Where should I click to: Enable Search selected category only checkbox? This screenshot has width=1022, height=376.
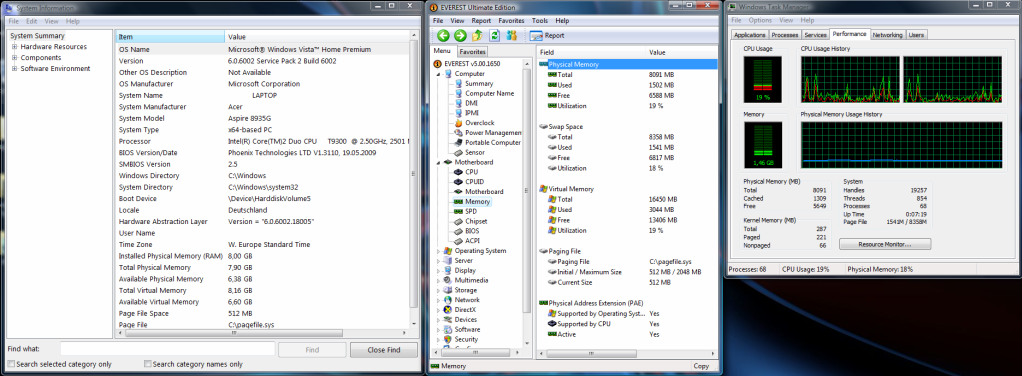[11, 364]
